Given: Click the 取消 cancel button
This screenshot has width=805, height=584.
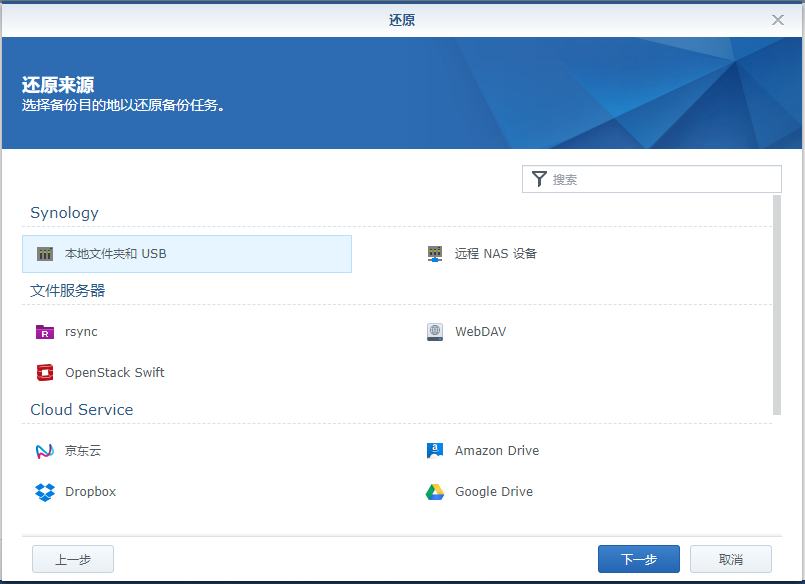Looking at the screenshot, I should [731, 559].
